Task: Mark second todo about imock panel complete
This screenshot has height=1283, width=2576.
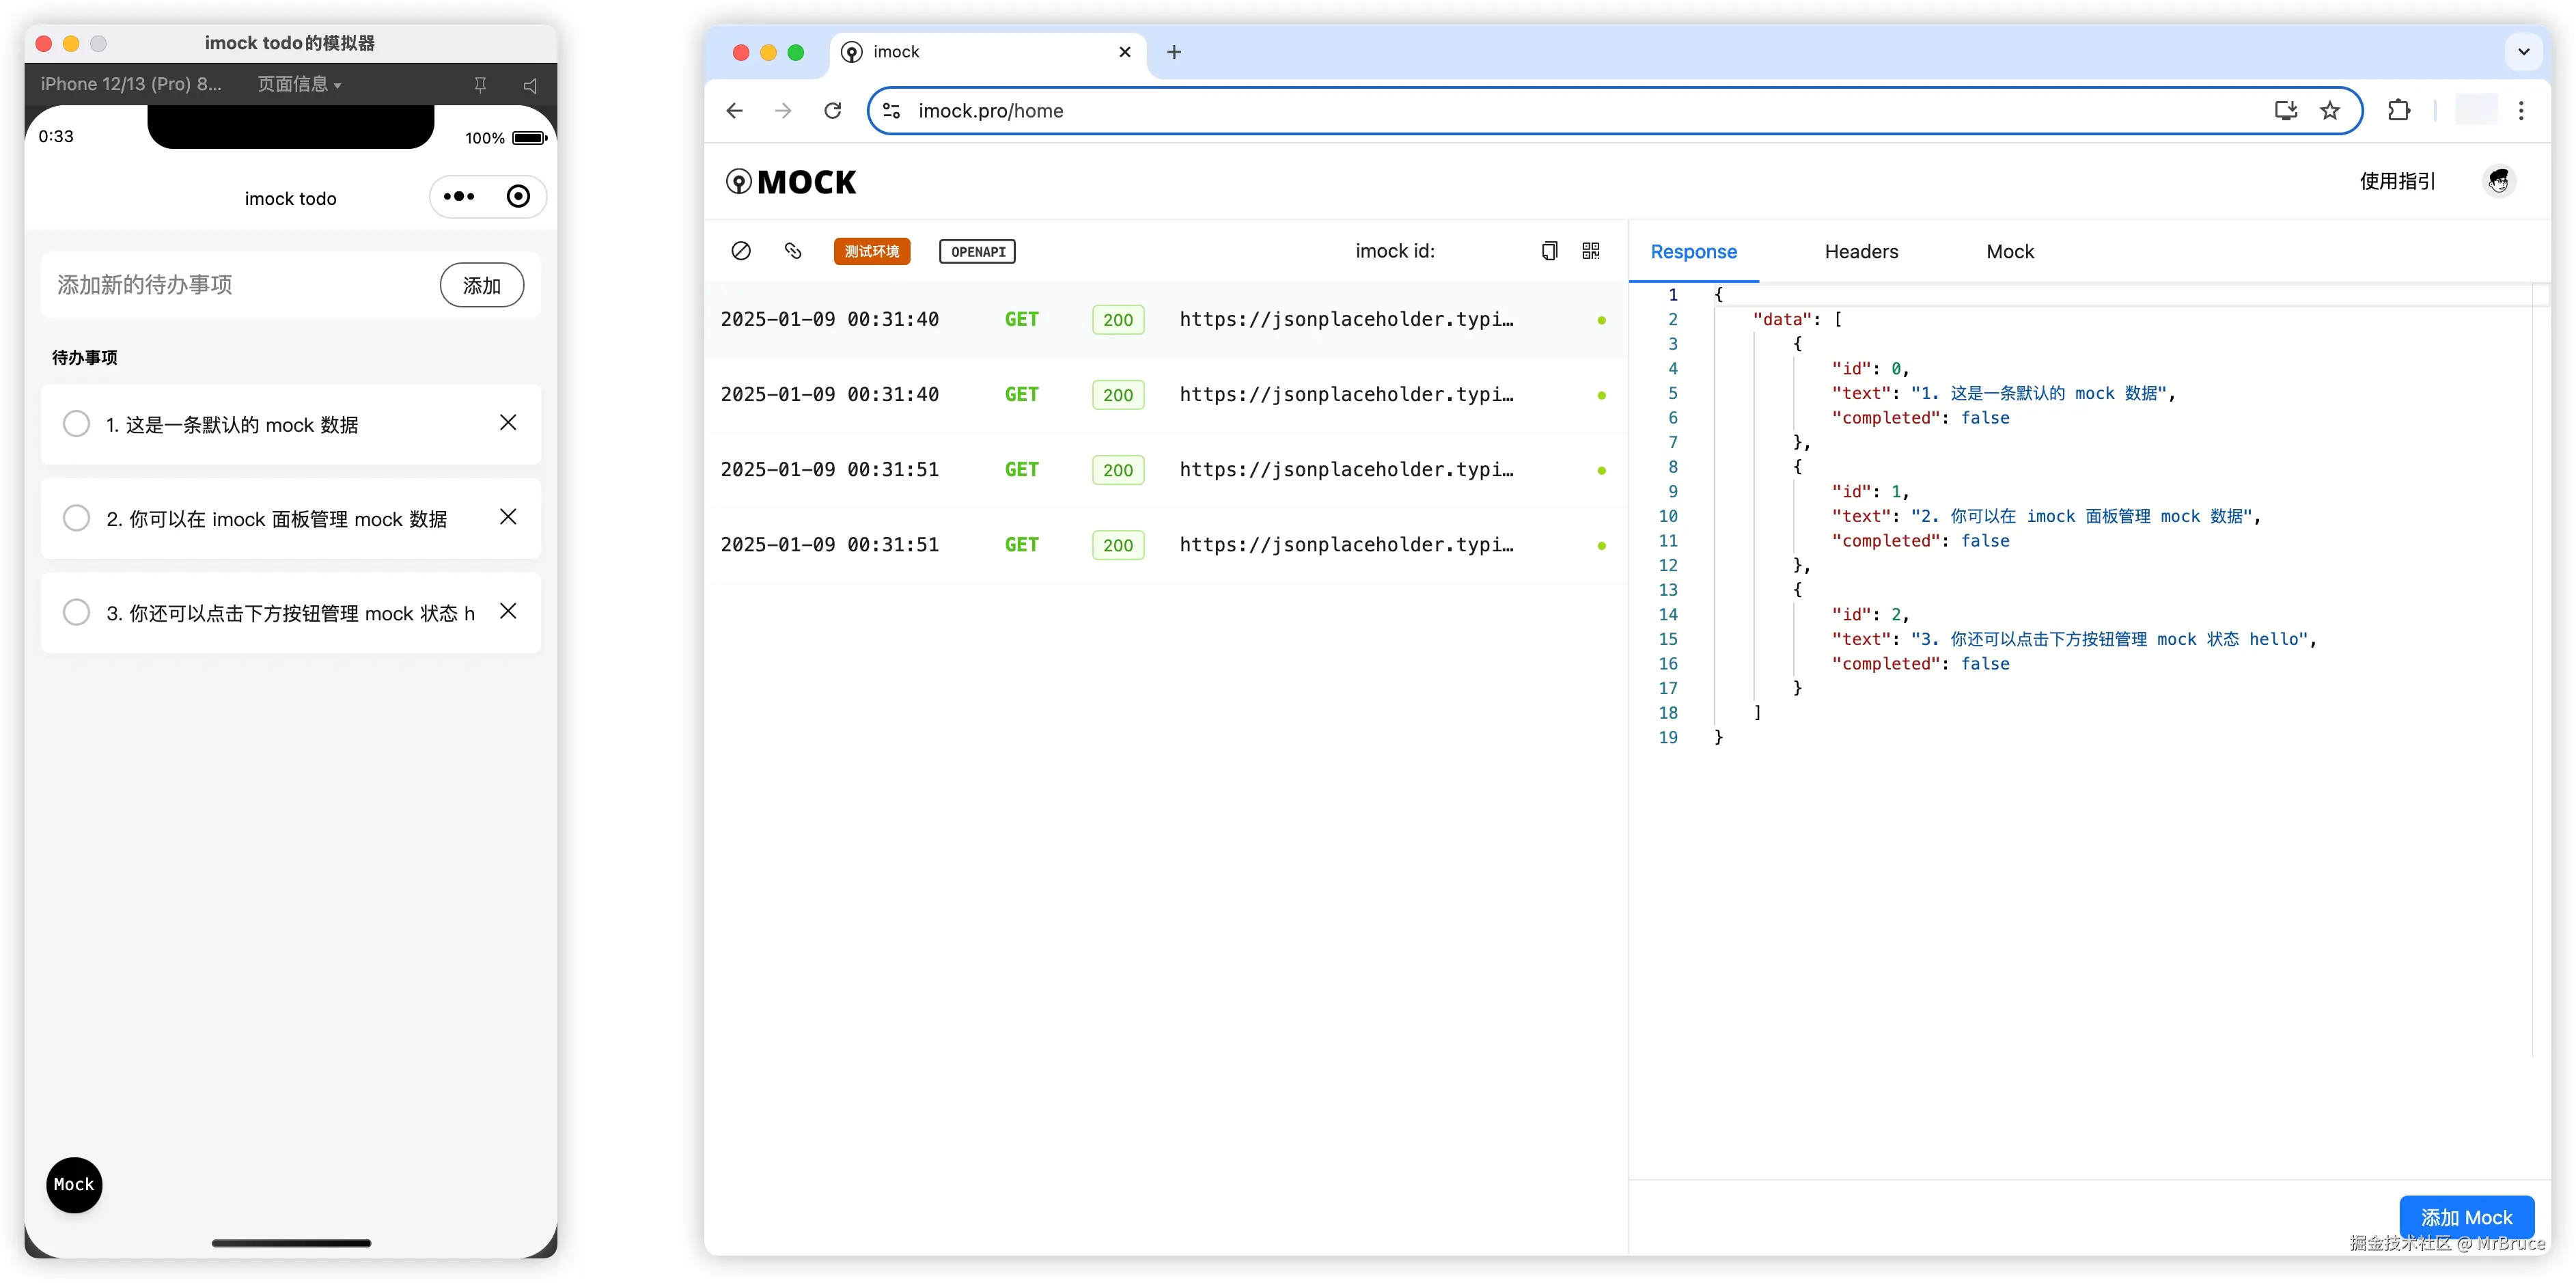Action: pyautogui.click(x=76, y=518)
